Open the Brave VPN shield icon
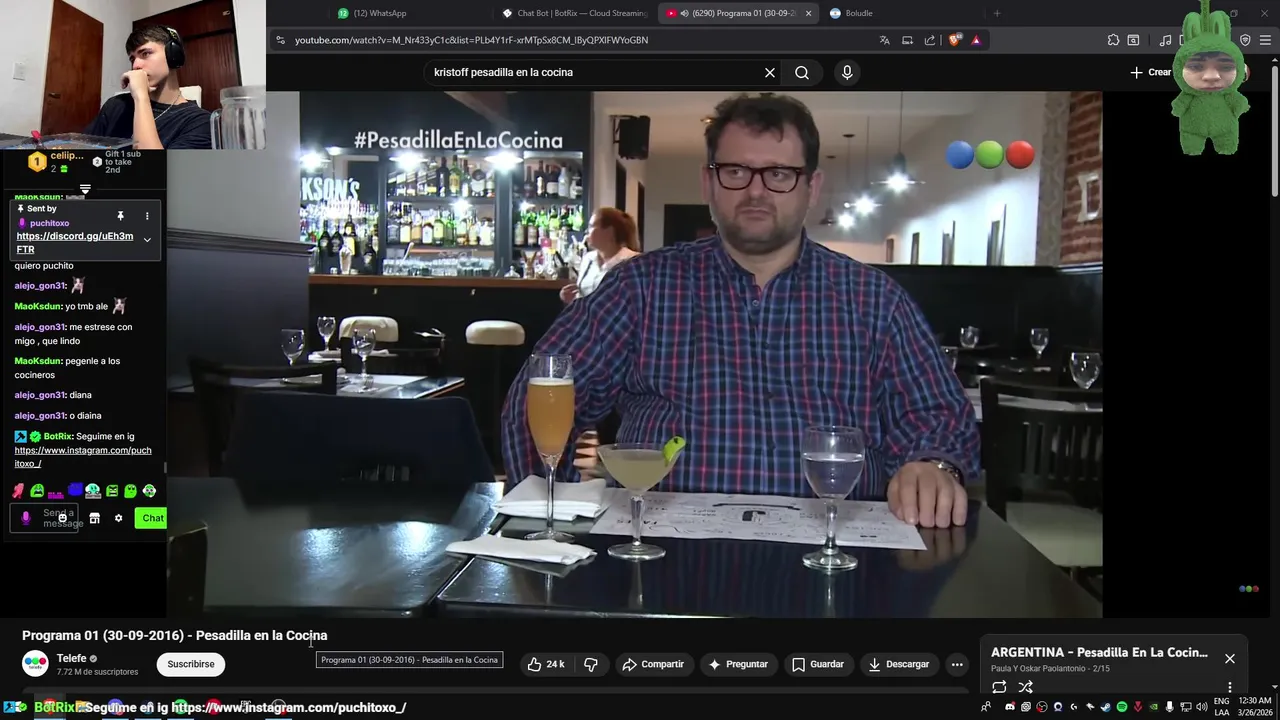The height and width of the screenshot is (720, 1280). (x=1245, y=40)
